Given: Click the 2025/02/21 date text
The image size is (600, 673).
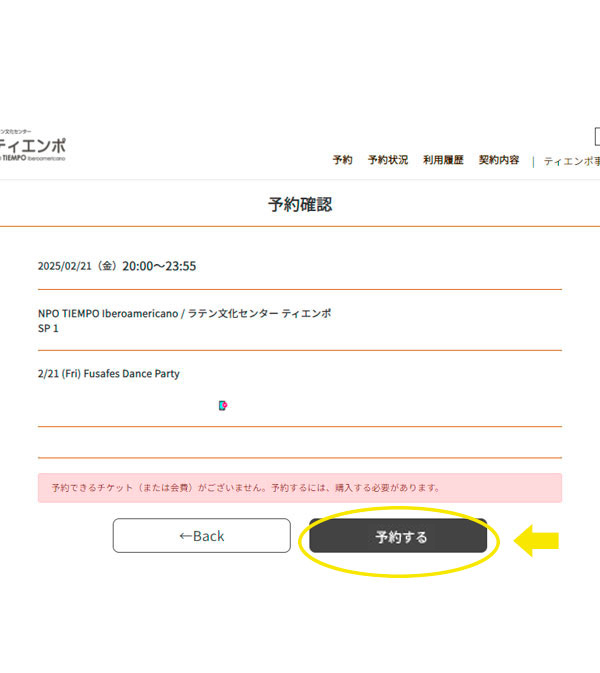Looking at the screenshot, I should pos(65,266).
